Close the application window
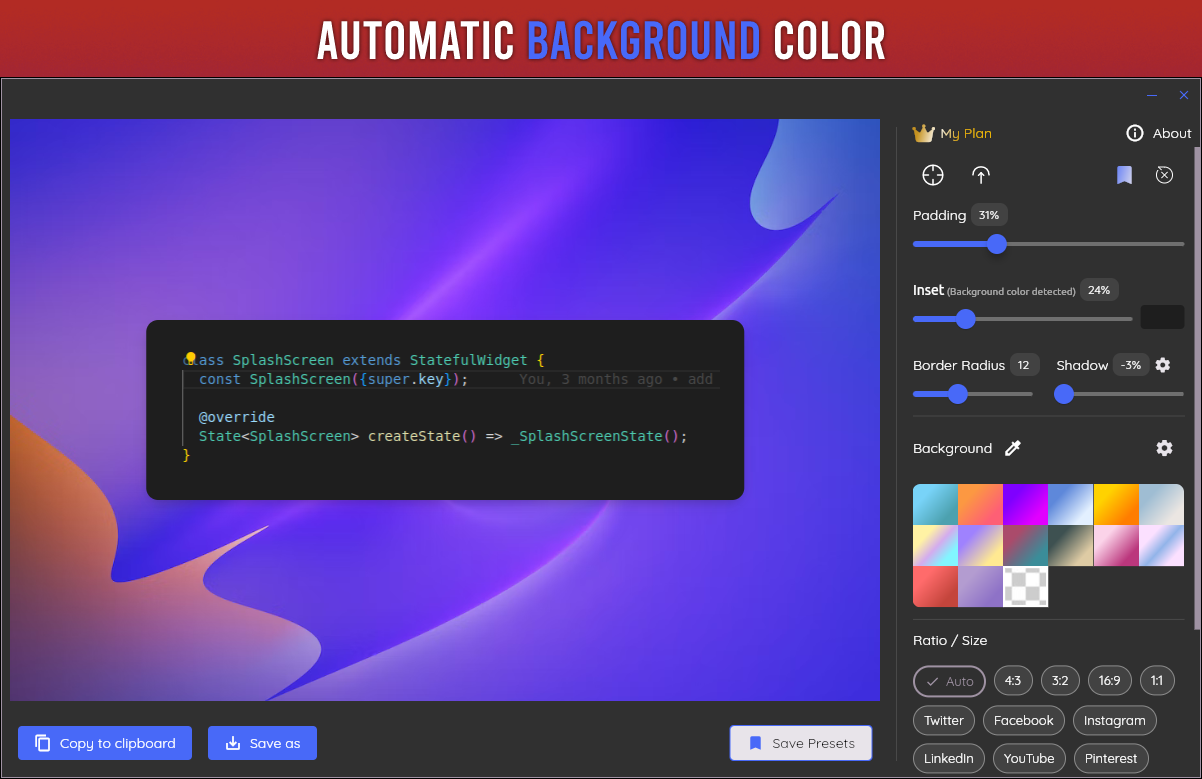The image size is (1202, 779). click(x=1184, y=95)
